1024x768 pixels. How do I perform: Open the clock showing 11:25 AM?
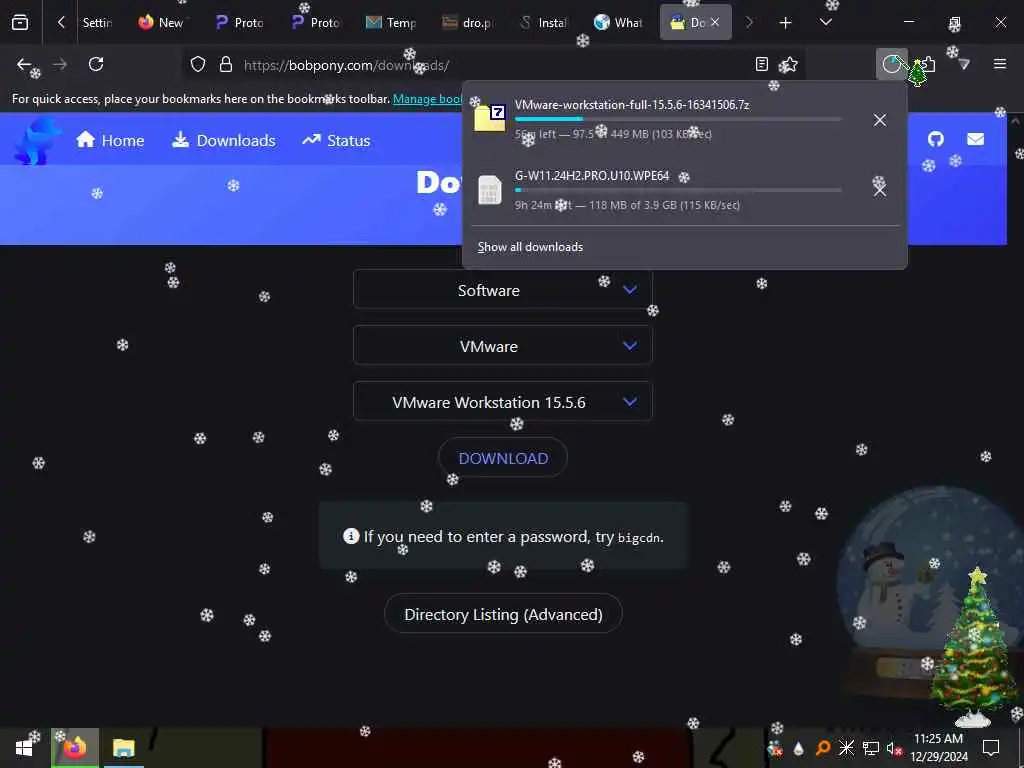click(939, 748)
